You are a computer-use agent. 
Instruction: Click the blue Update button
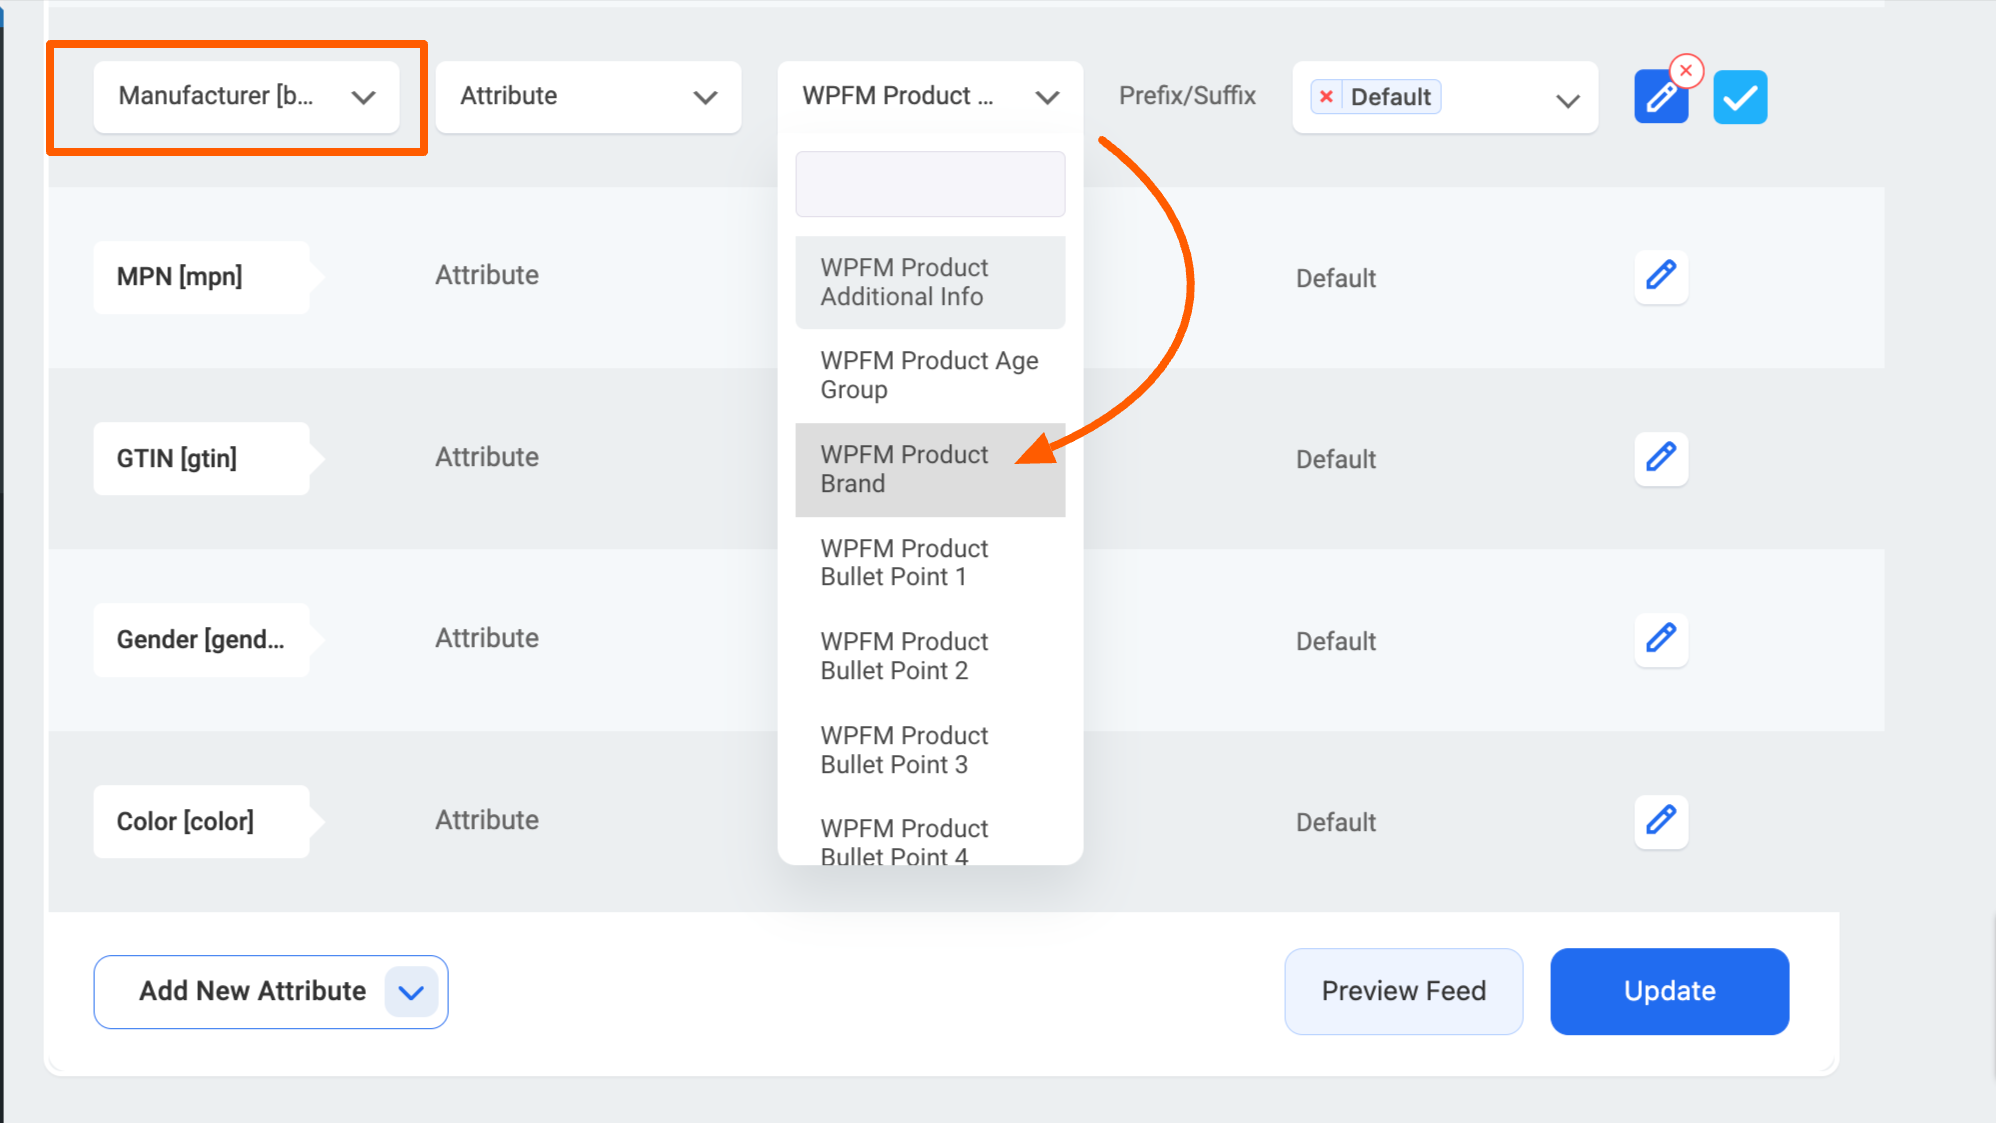pyautogui.click(x=1669, y=991)
